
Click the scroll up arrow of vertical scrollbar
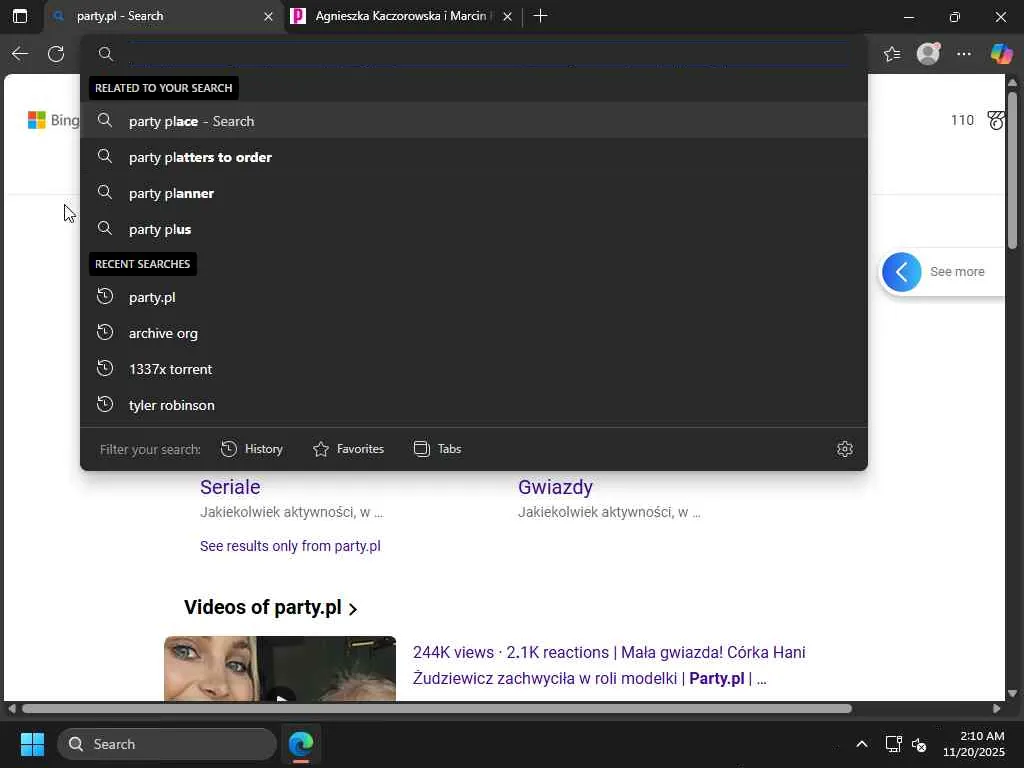point(1012,82)
